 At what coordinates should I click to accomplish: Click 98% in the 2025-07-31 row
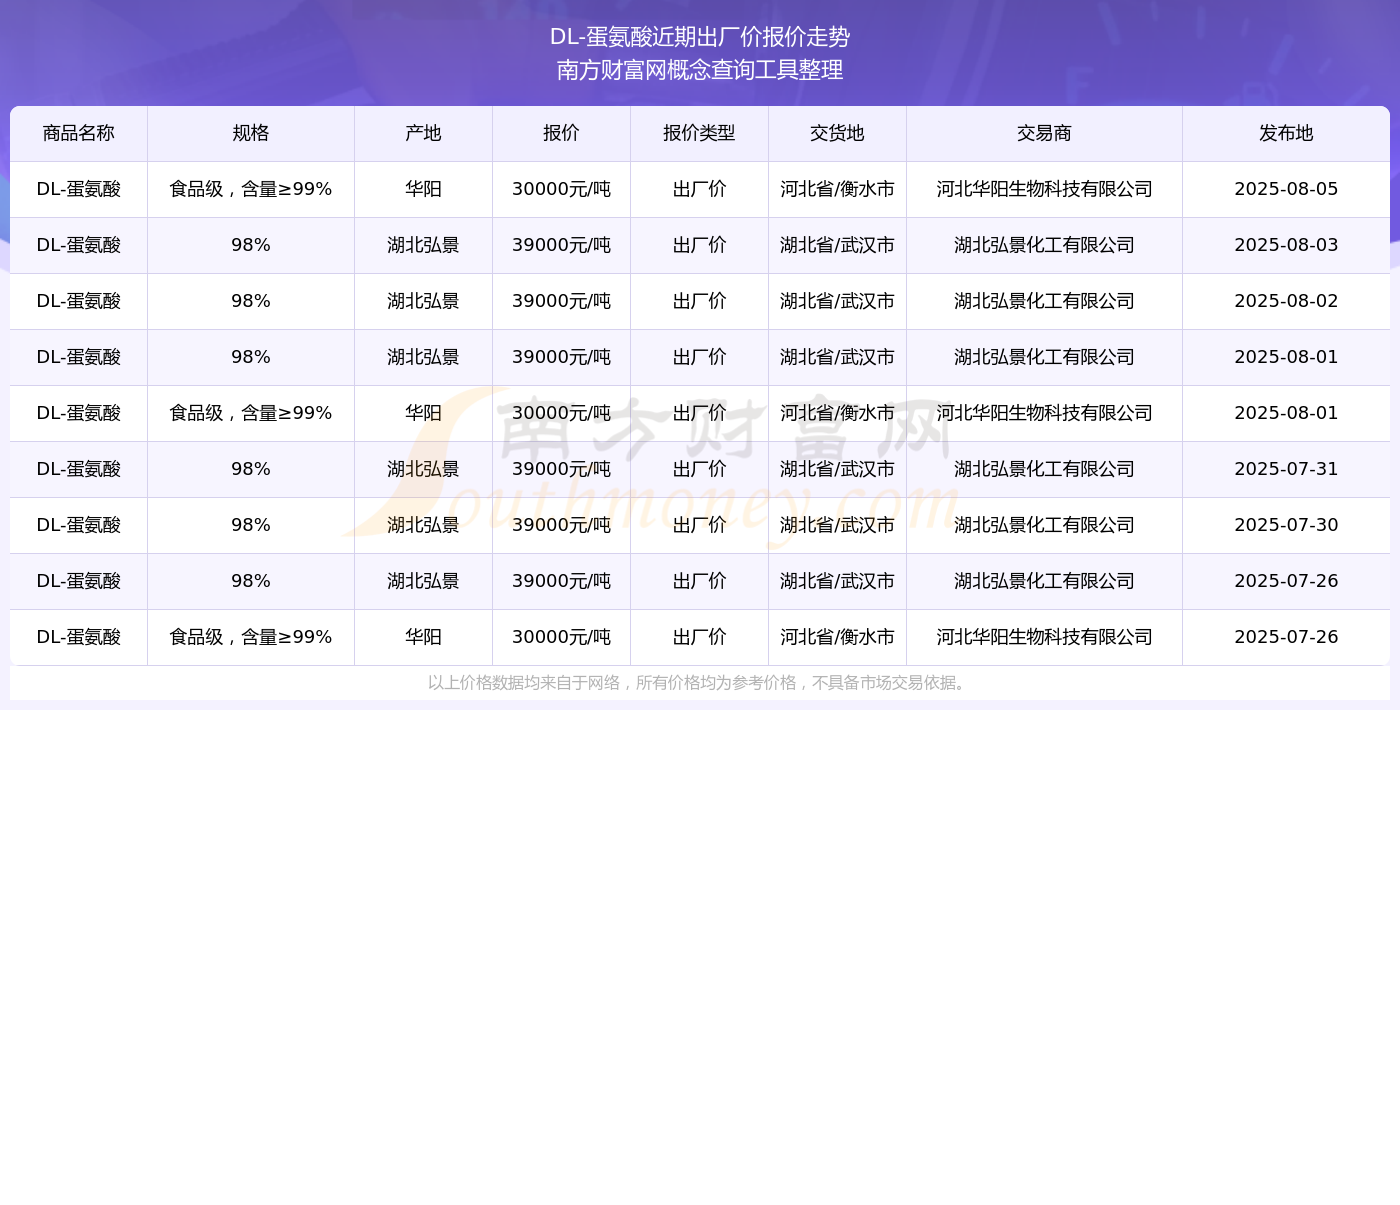tap(251, 469)
